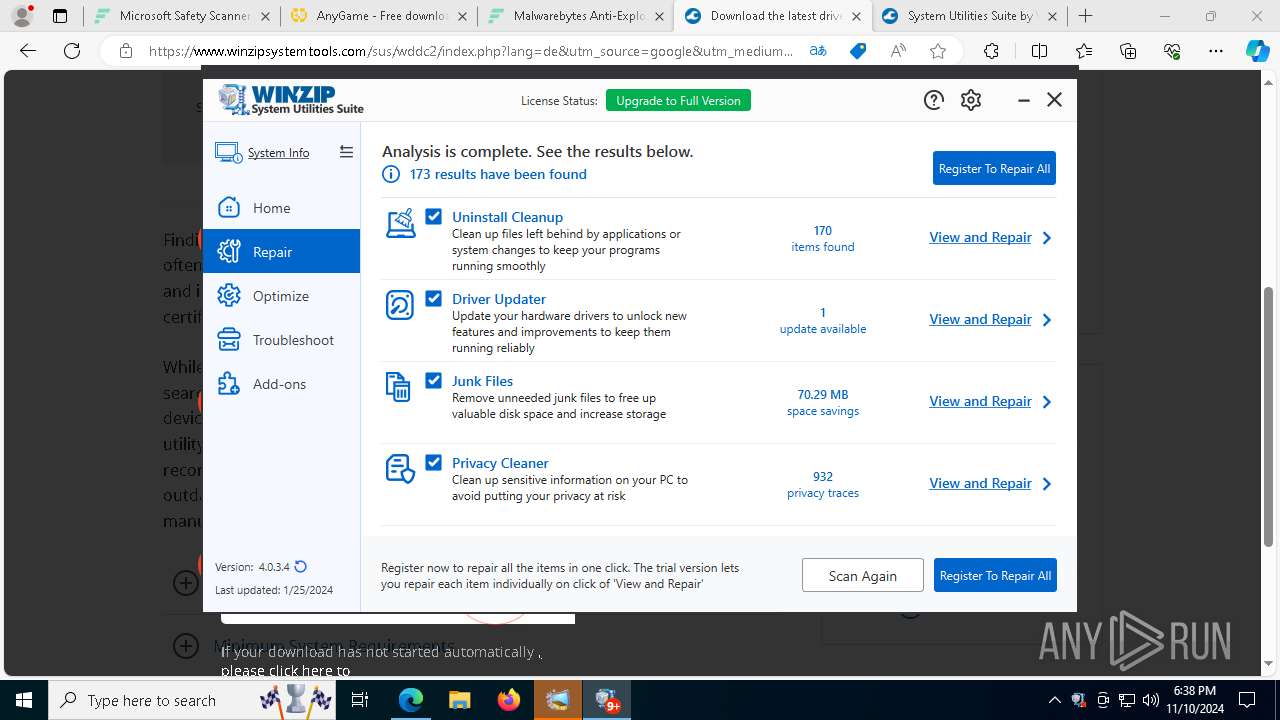The height and width of the screenshot is (720, 1280).
Task: Expand the plus item above Minimum System Requirements
Action: tap(186, 582)
